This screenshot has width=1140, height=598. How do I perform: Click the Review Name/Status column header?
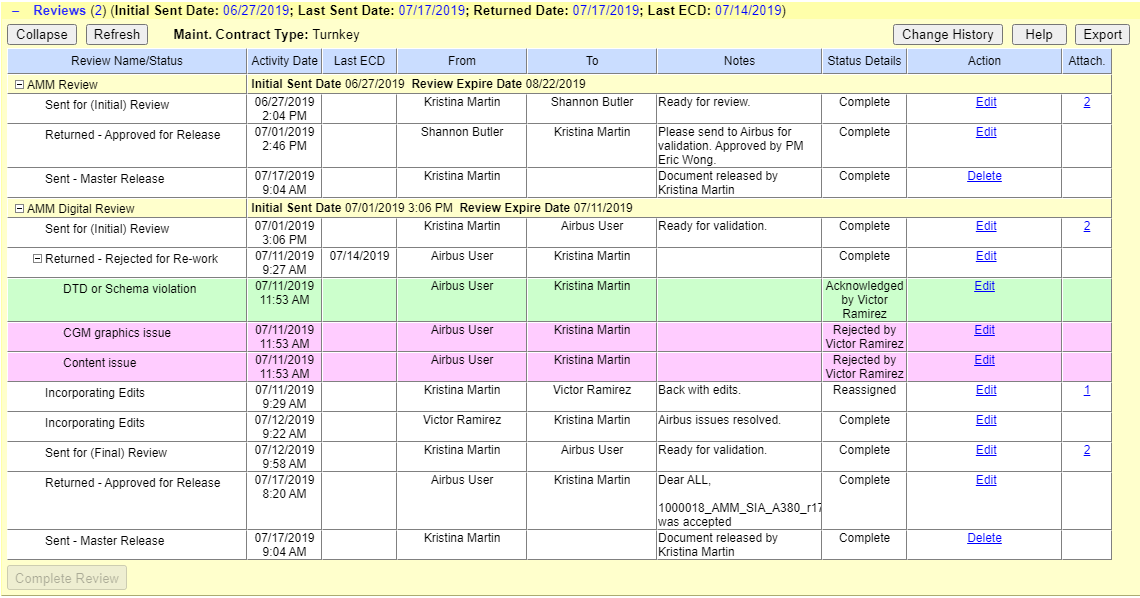pos(127,61)
